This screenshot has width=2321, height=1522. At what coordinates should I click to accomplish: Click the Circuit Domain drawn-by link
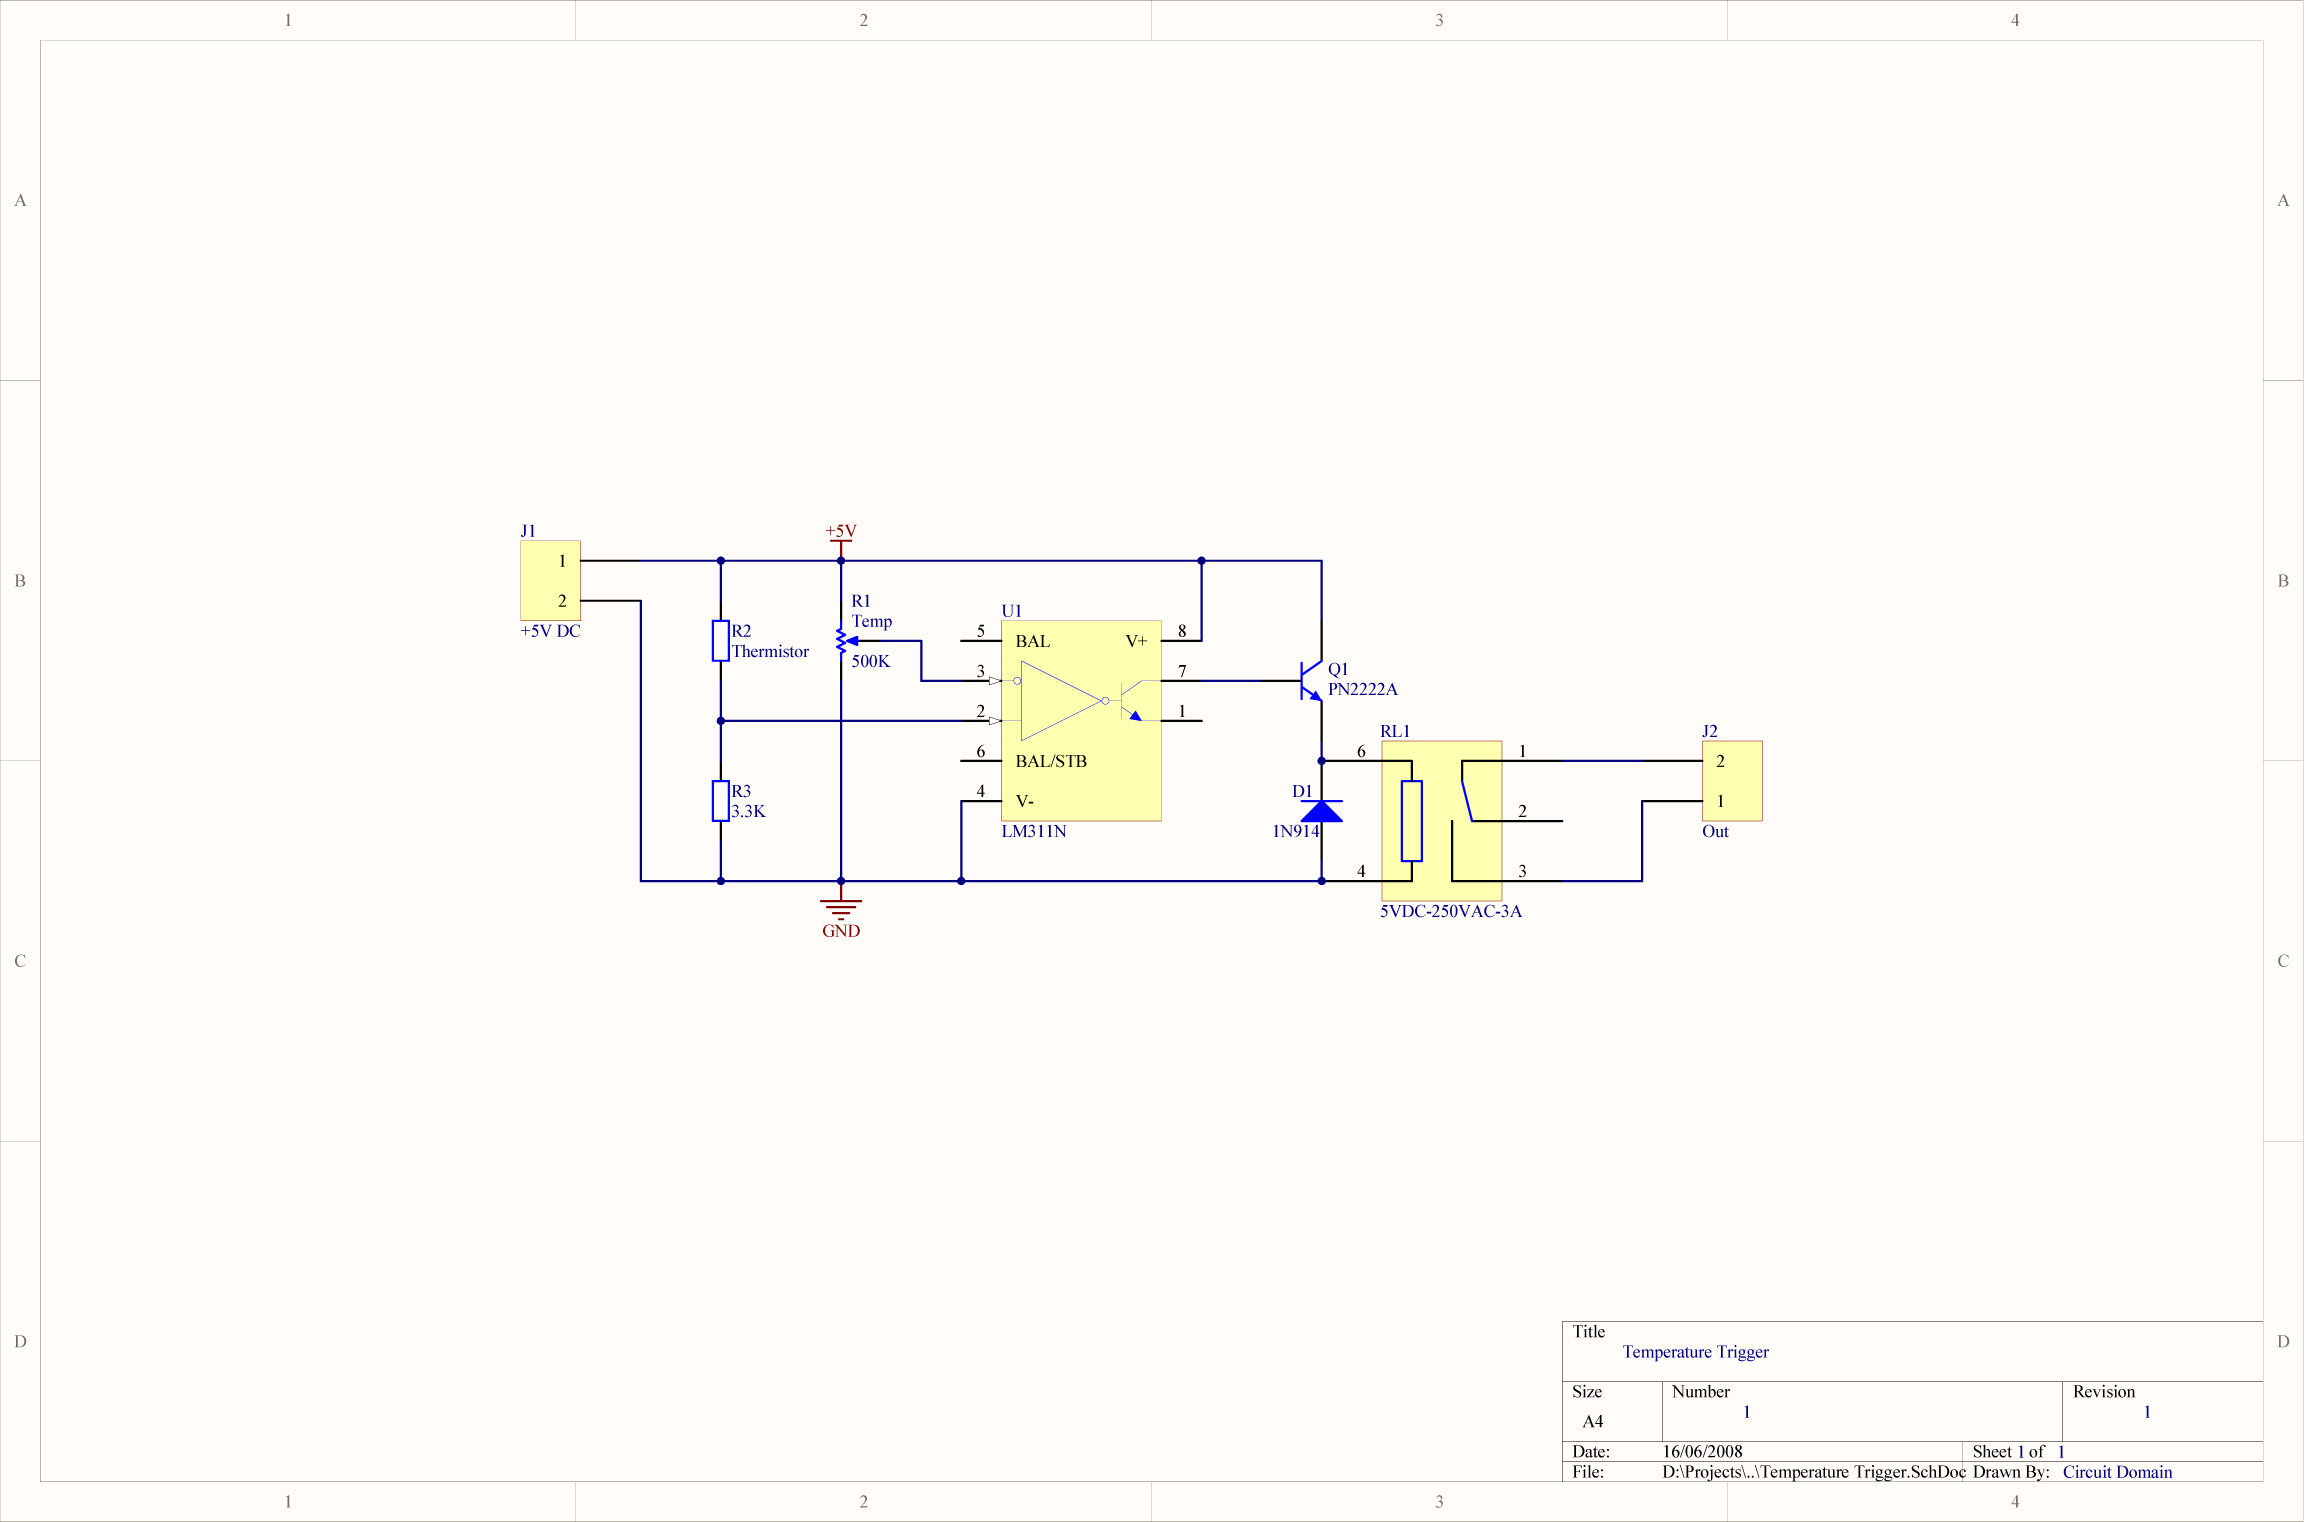(2117, 1471)
